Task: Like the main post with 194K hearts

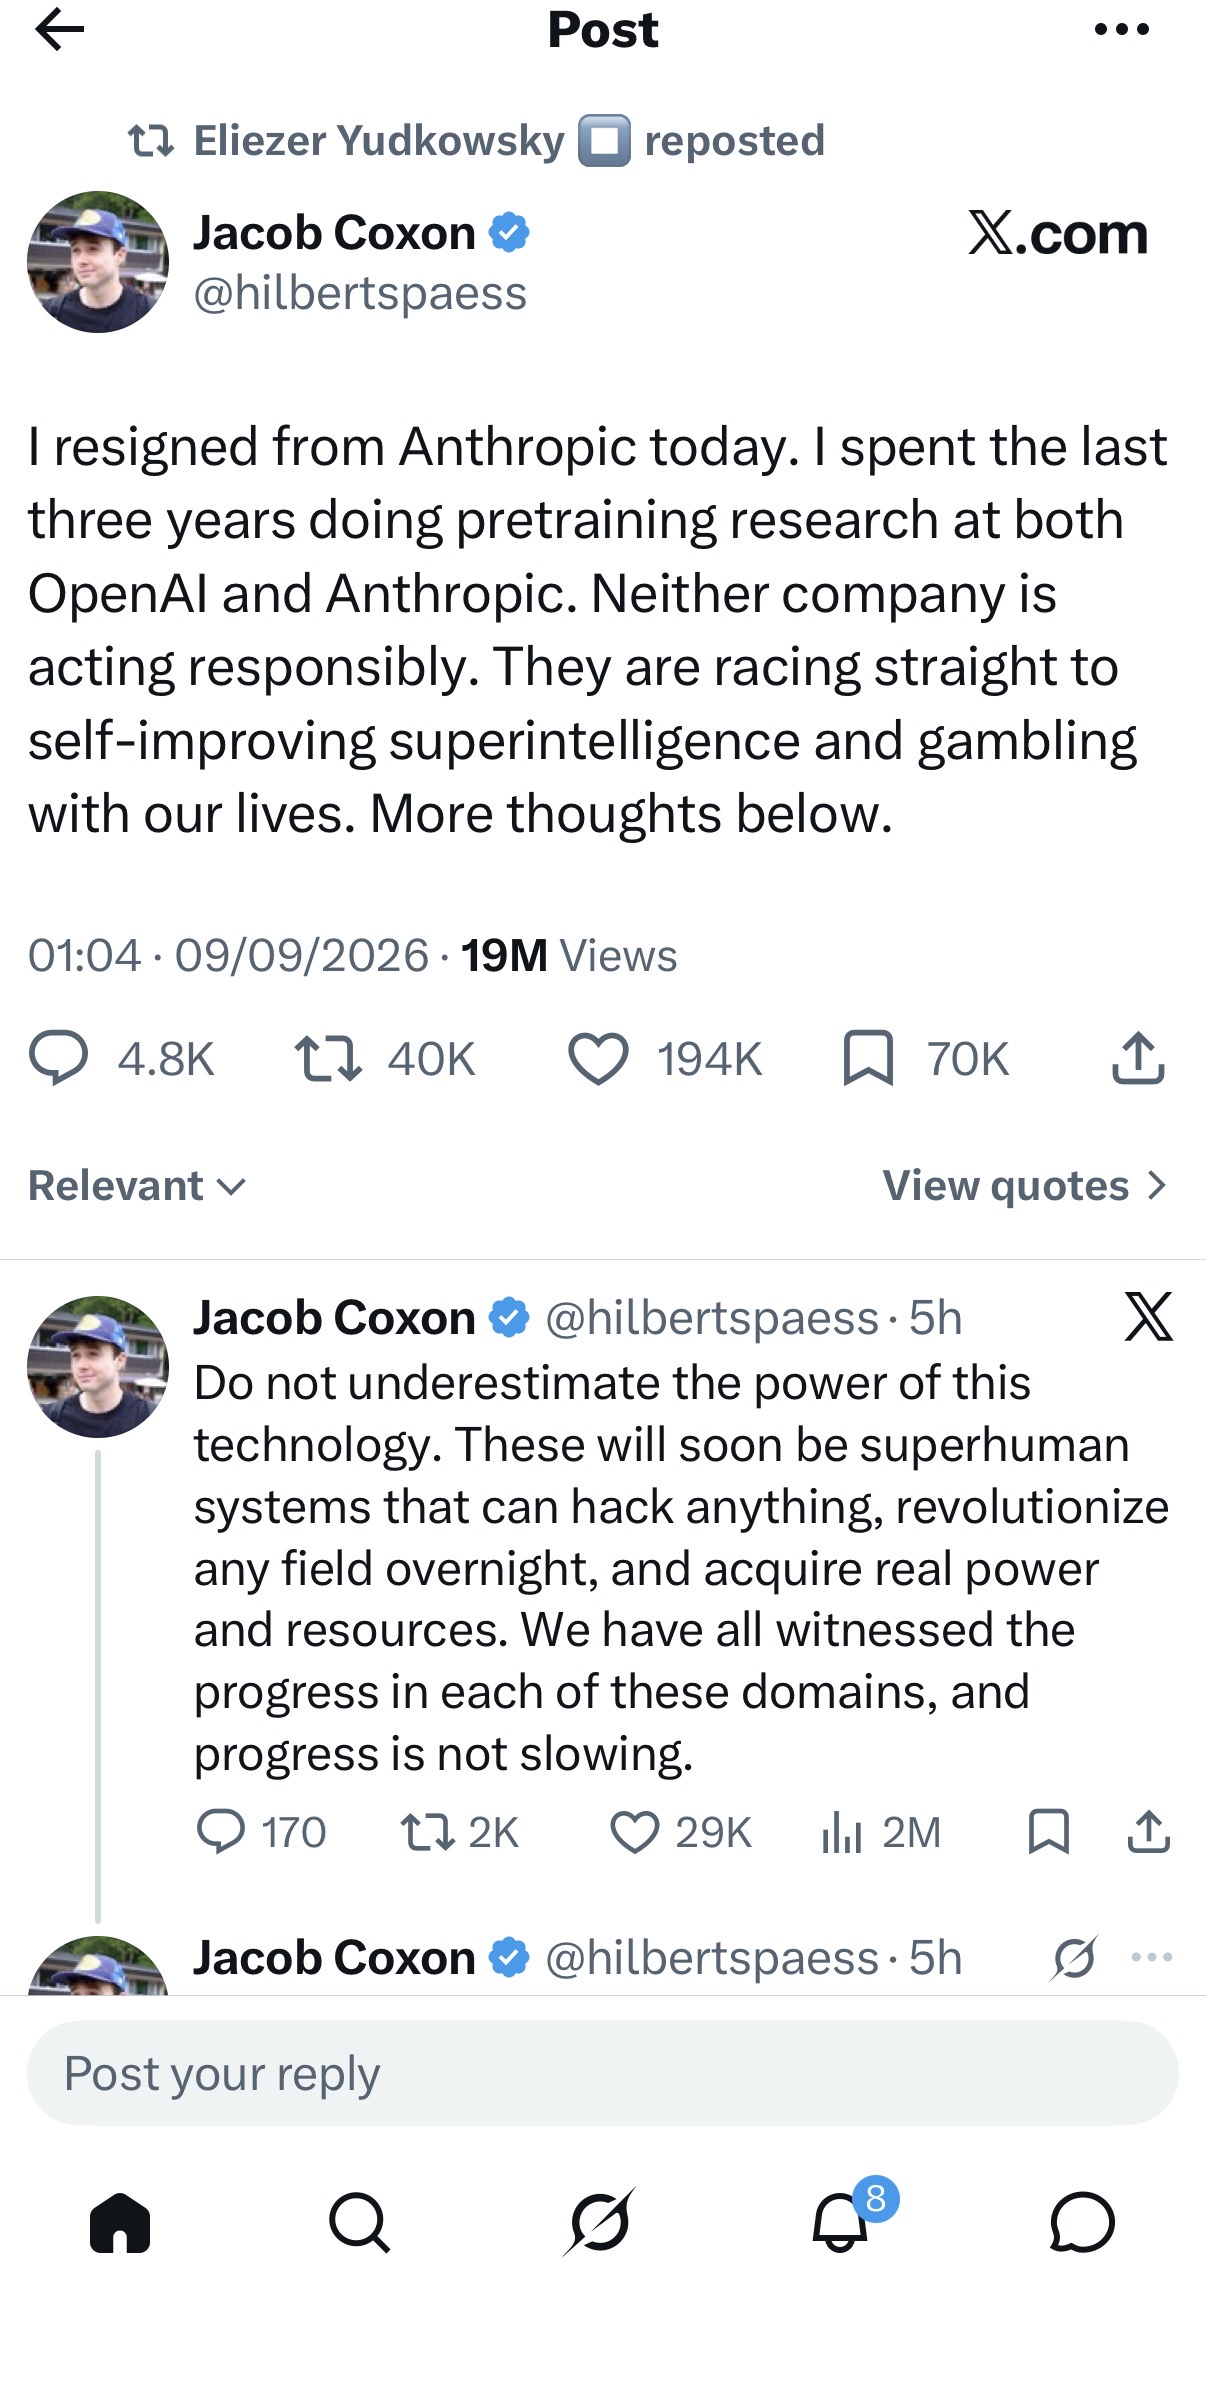Action: pos(598,1059)
